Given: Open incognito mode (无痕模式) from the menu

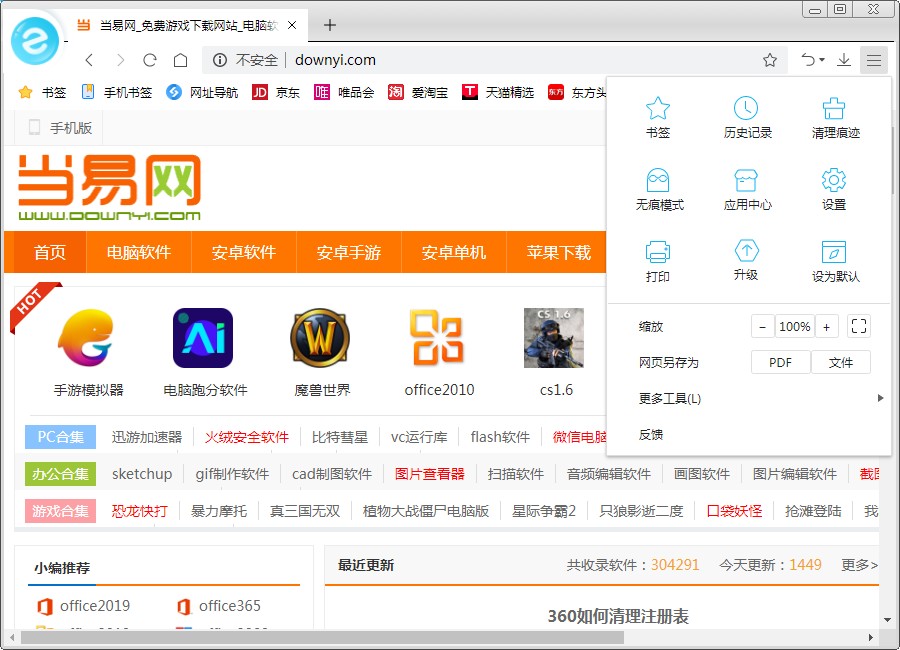Looking at the screenshot, I should 657,187.
